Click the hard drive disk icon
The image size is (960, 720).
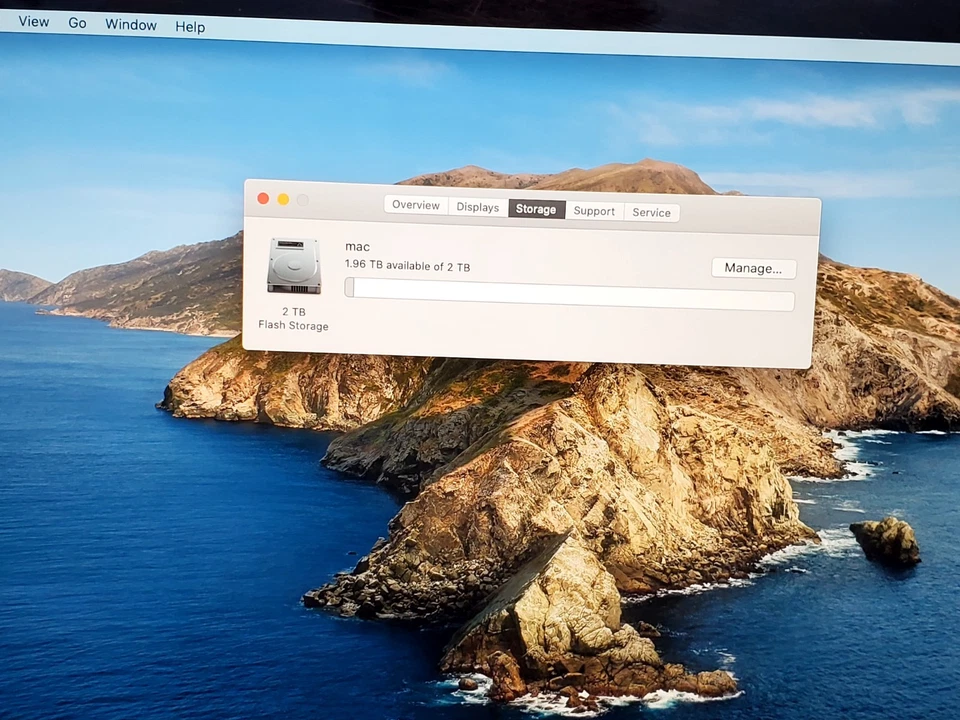coord(294,266)
